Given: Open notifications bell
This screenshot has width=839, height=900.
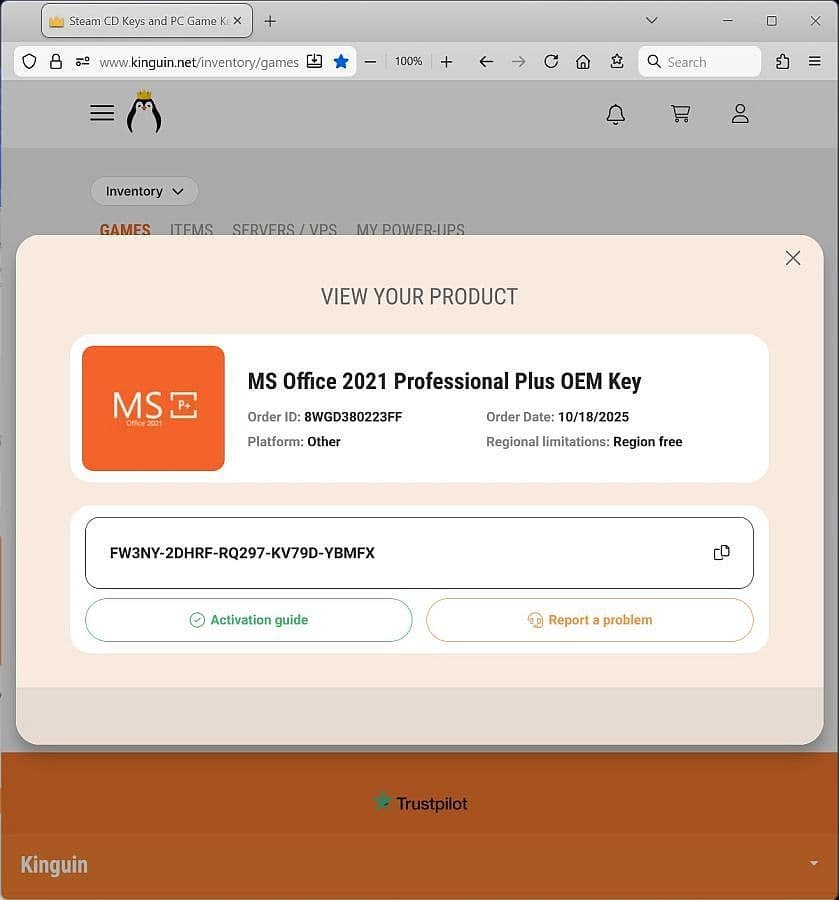Looking at the screenshot, I should (x=616, y=114).
